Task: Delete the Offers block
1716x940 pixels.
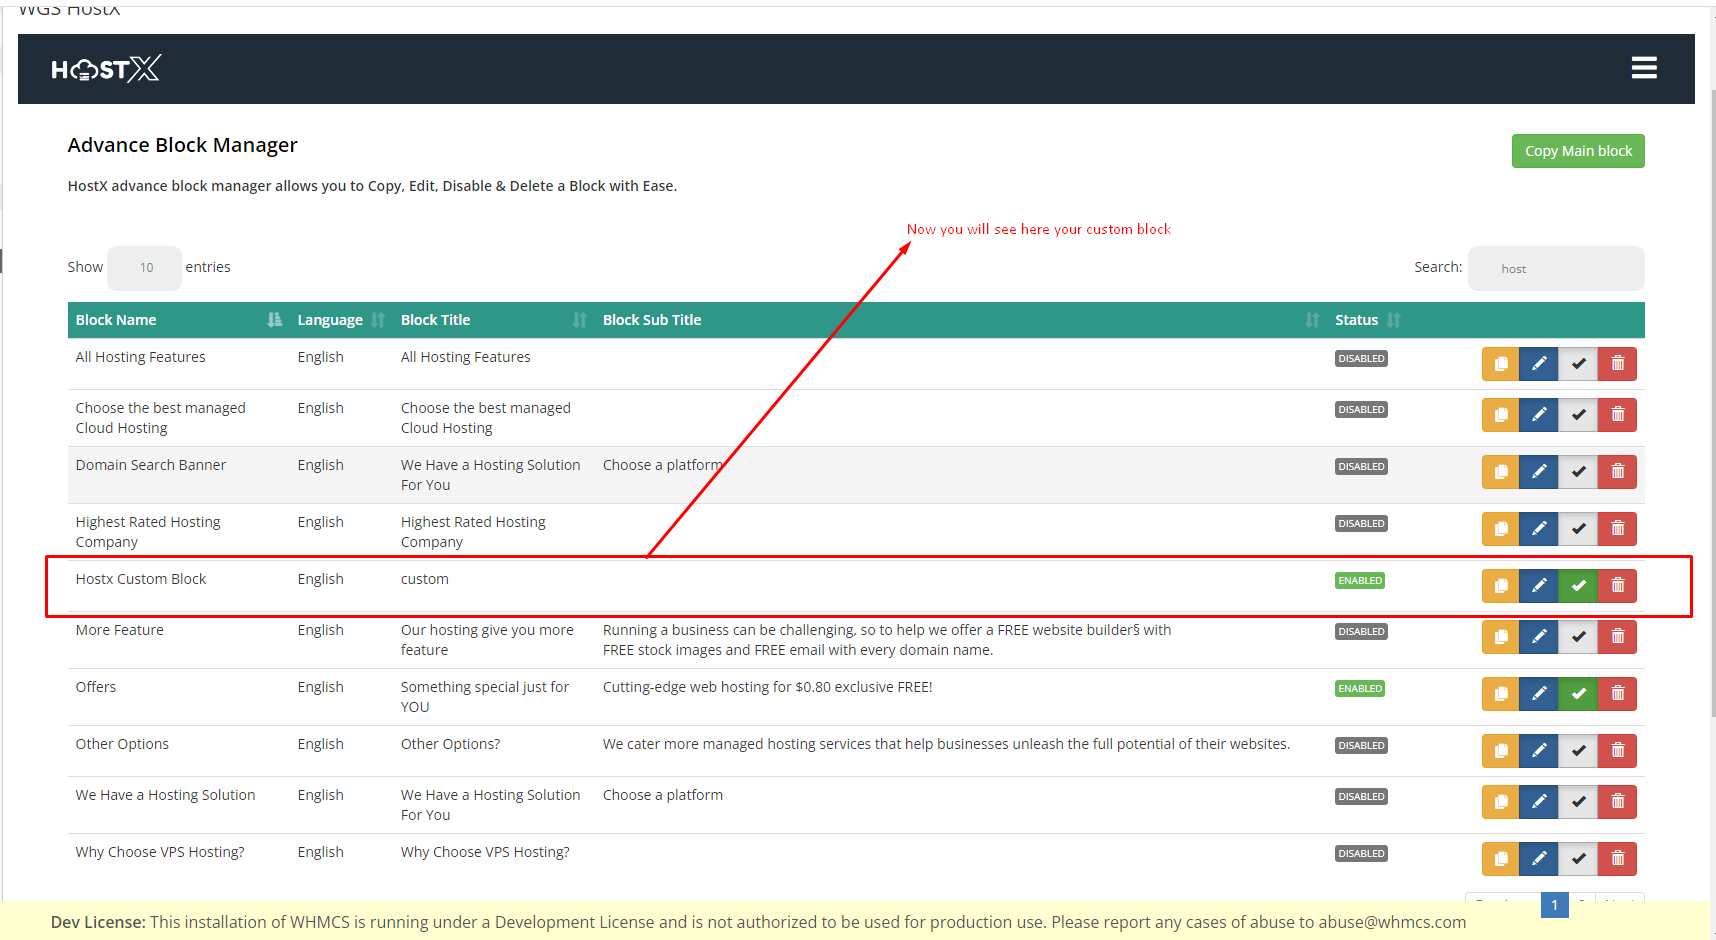Action: coord(1617,694)
